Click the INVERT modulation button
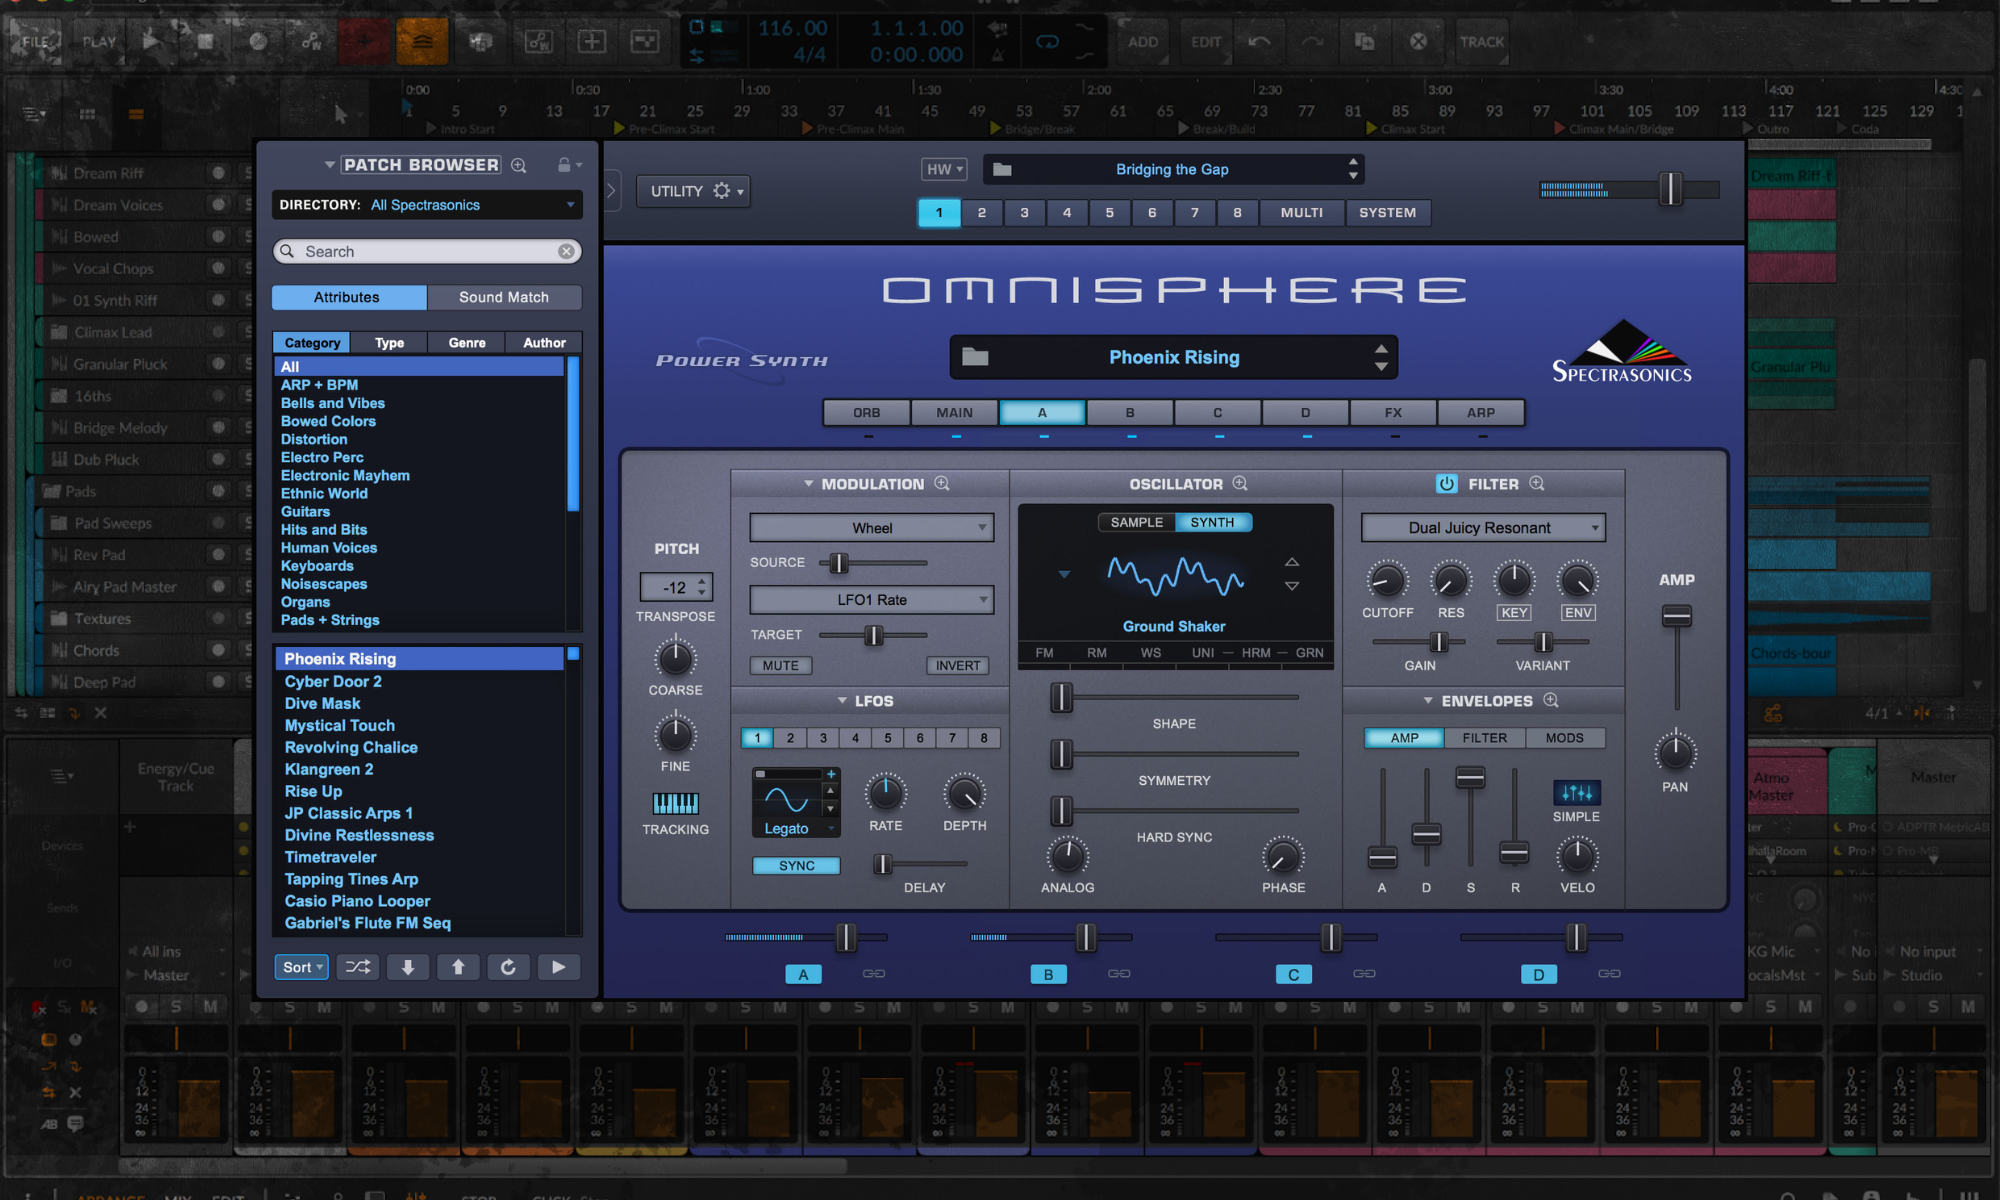Viewport: 2000px width, 1200px height. [x=957, y=665]
